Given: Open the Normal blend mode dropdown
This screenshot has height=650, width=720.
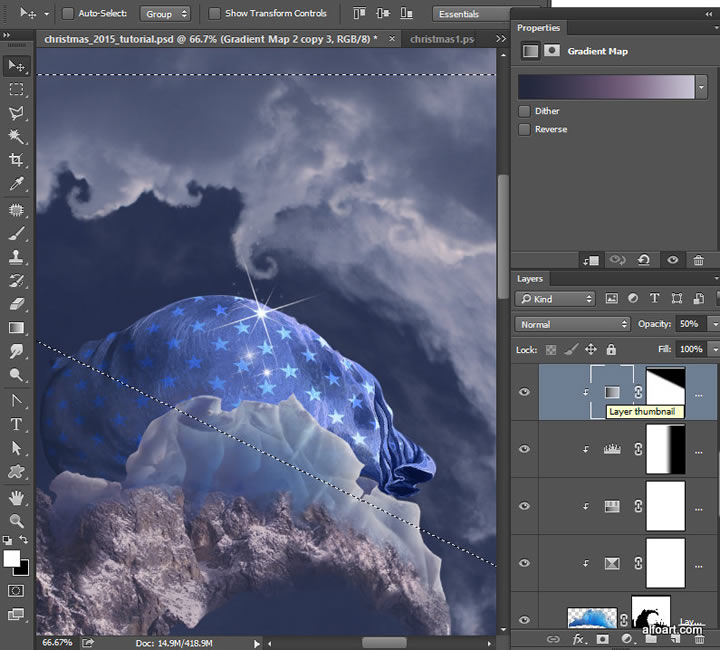Looking at the screenshot, I should click(x=572, y=324).
